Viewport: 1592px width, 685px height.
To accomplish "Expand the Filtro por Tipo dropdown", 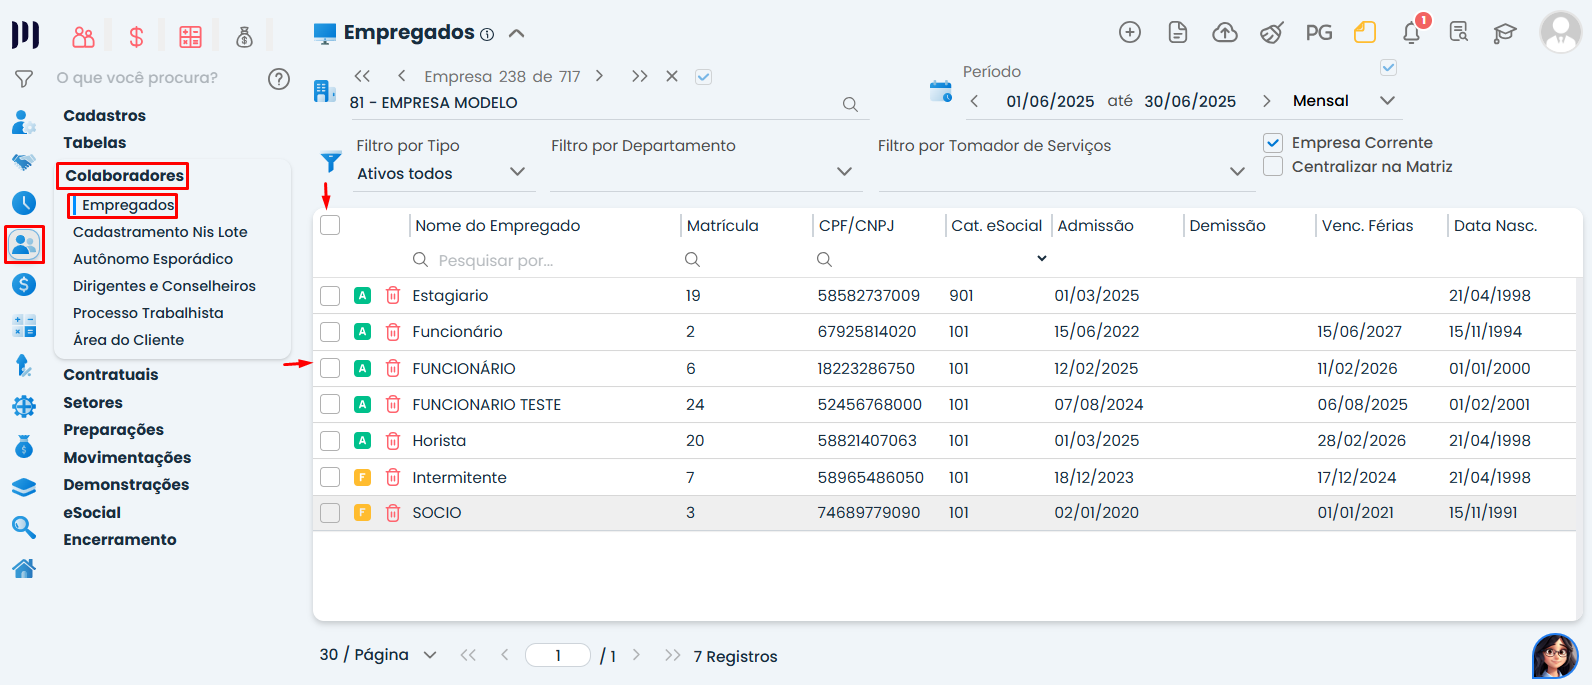I will click(x=517, y=172).
